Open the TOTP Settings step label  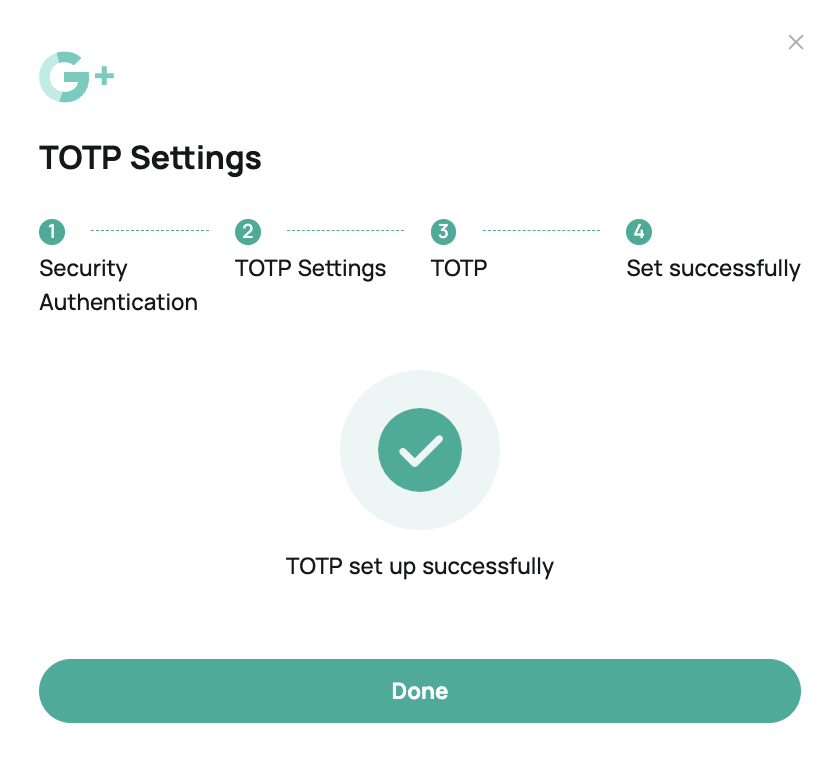(x=311, y=269)
